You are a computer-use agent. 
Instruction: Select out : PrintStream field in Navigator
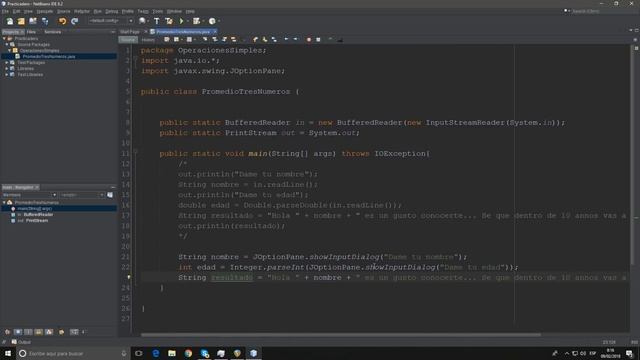(x=32, y=220)
